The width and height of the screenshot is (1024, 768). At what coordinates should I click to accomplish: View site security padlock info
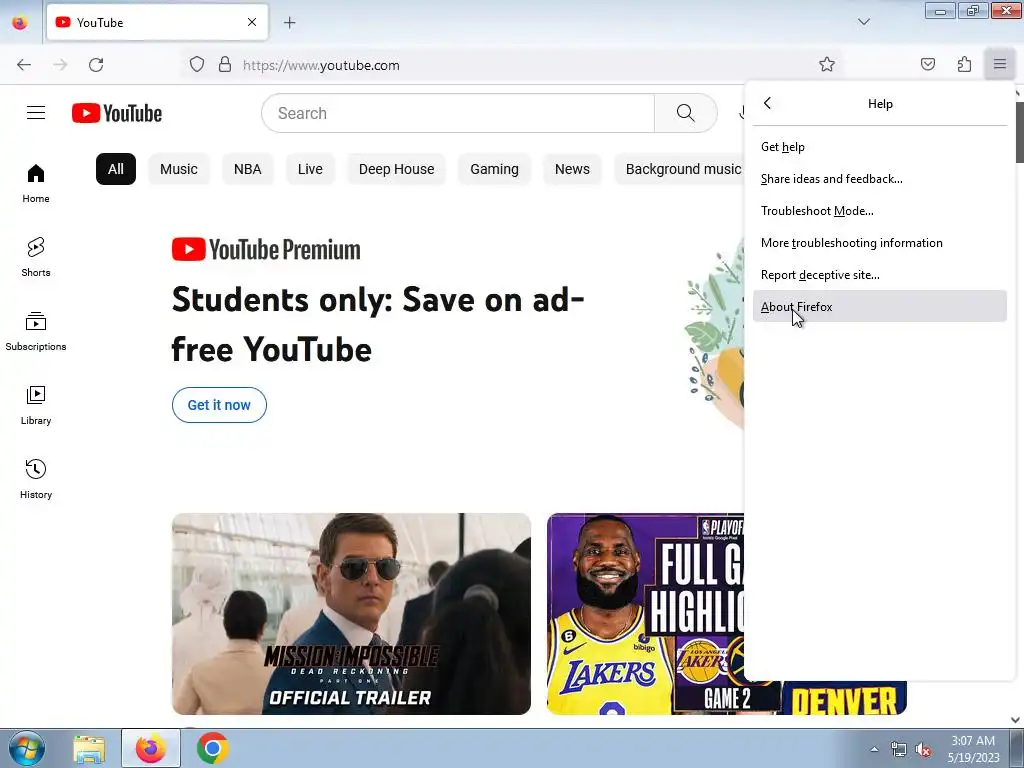(225, 65)
